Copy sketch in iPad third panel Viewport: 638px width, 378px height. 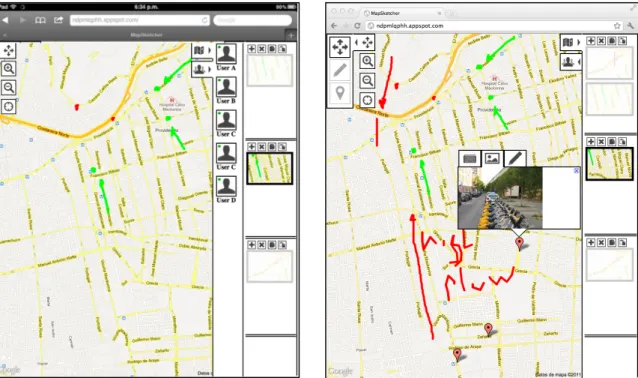pos(272,245)
